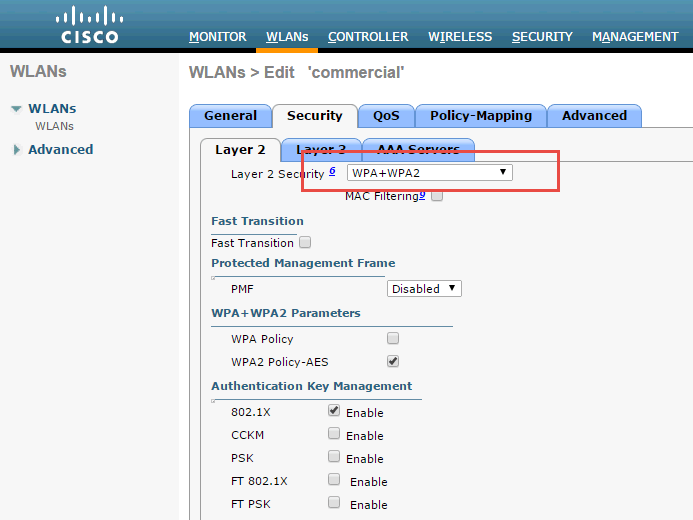
Task: Select WLANs sub-item in sidebar
Action: click(x=54, y=126)
